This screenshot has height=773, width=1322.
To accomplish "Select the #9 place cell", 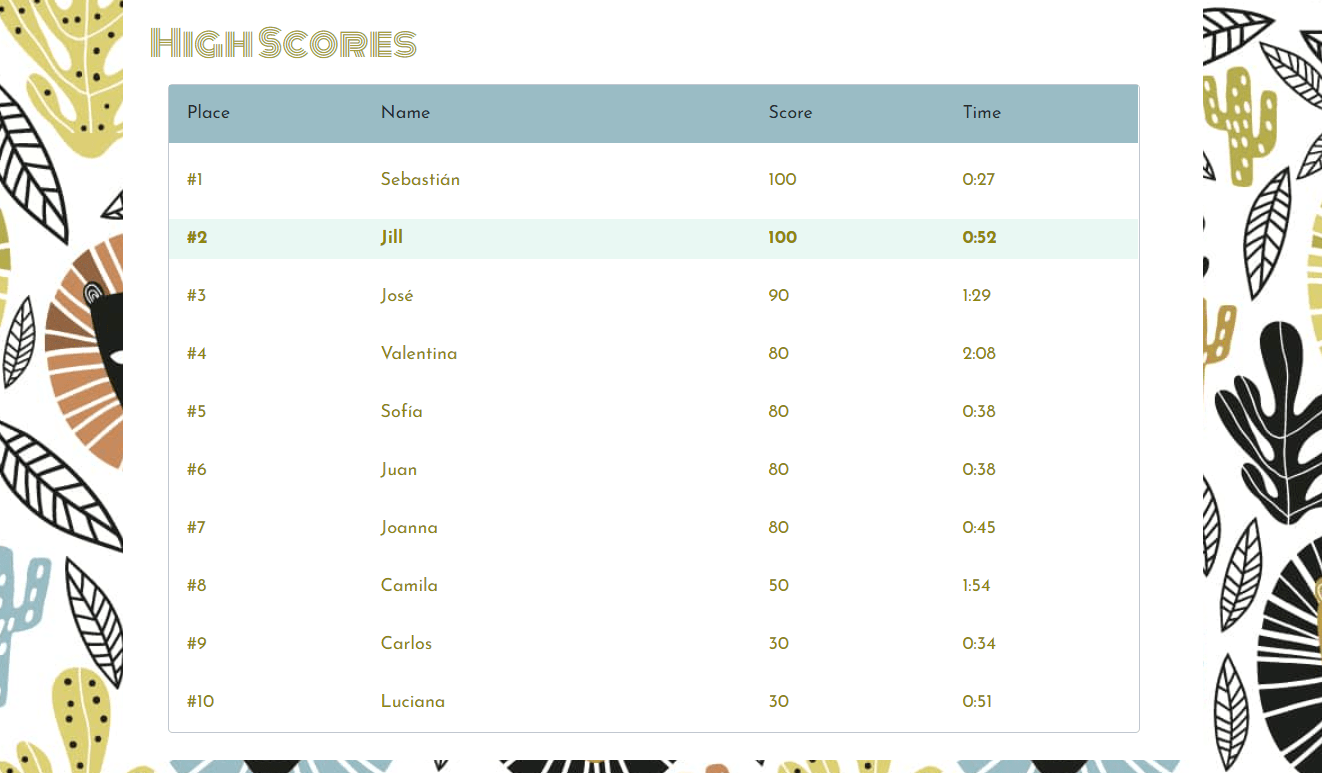I will coord(197,644).
